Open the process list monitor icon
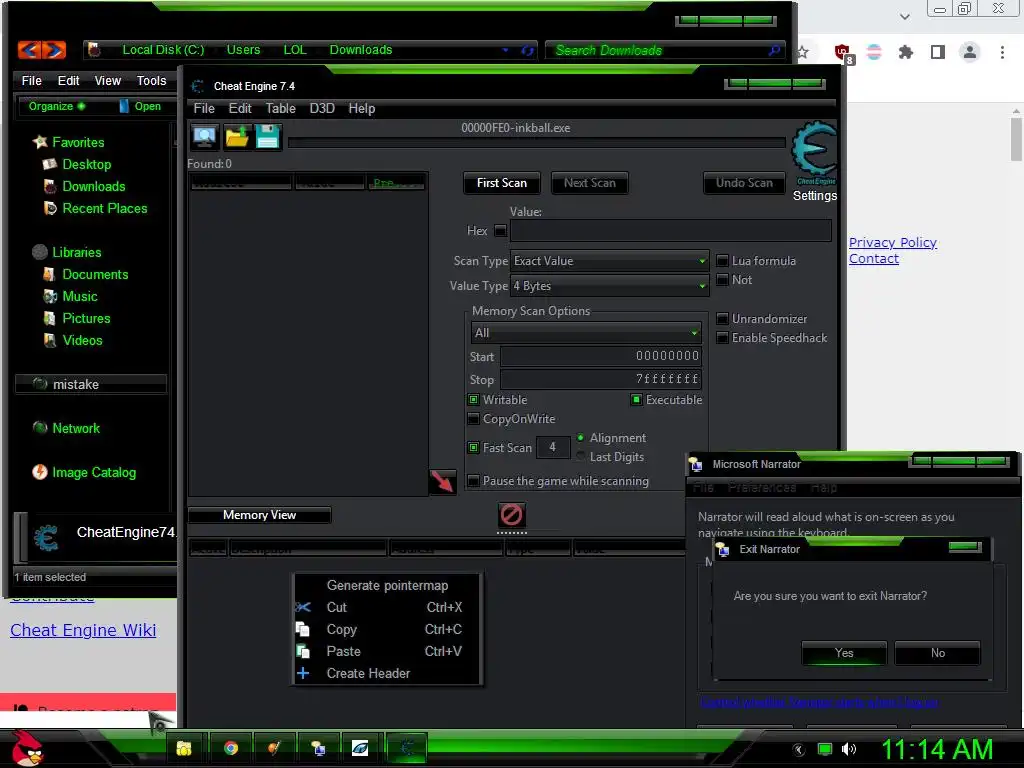 click(x=205, y=137)
